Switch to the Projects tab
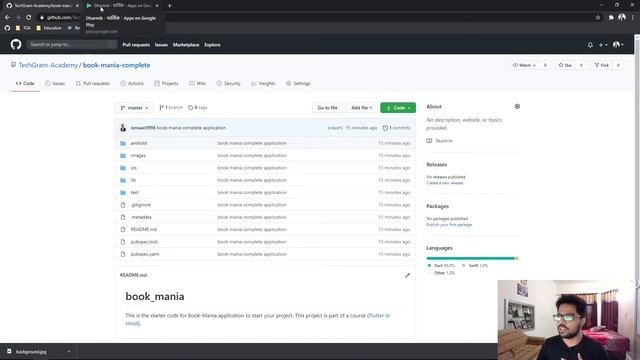The width and height of the screenshot is (640, 360). (x=166, y=83)
